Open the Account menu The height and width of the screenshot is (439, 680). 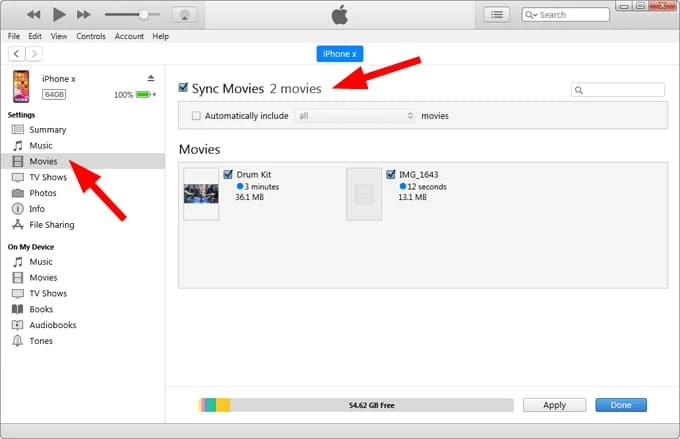coord(129,36)
